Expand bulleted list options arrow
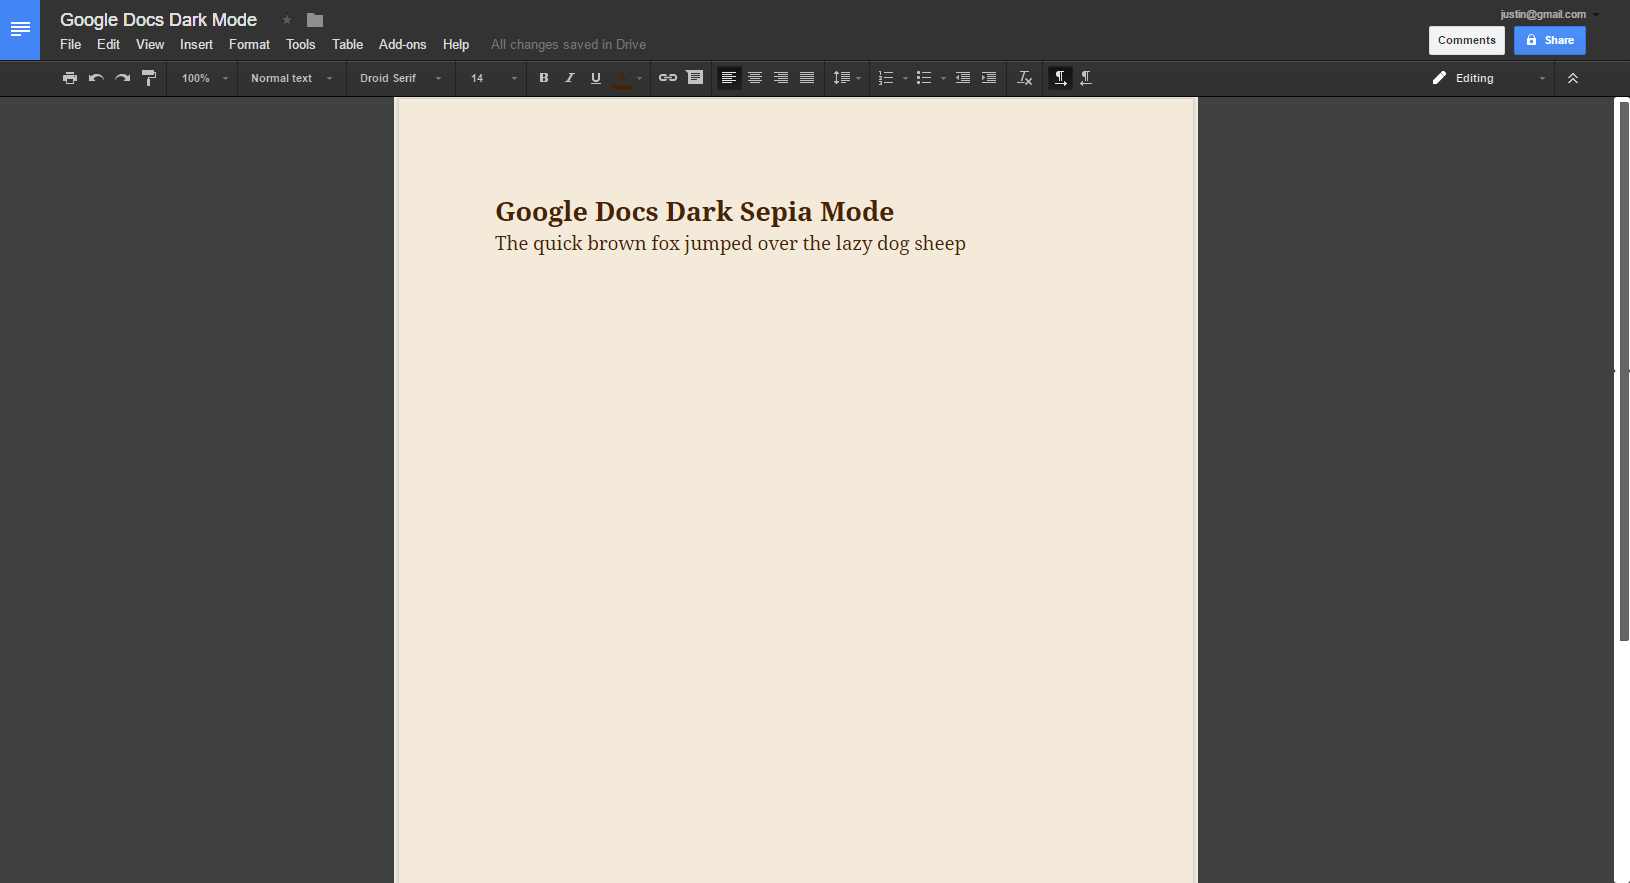 click(x=943, y=78)
